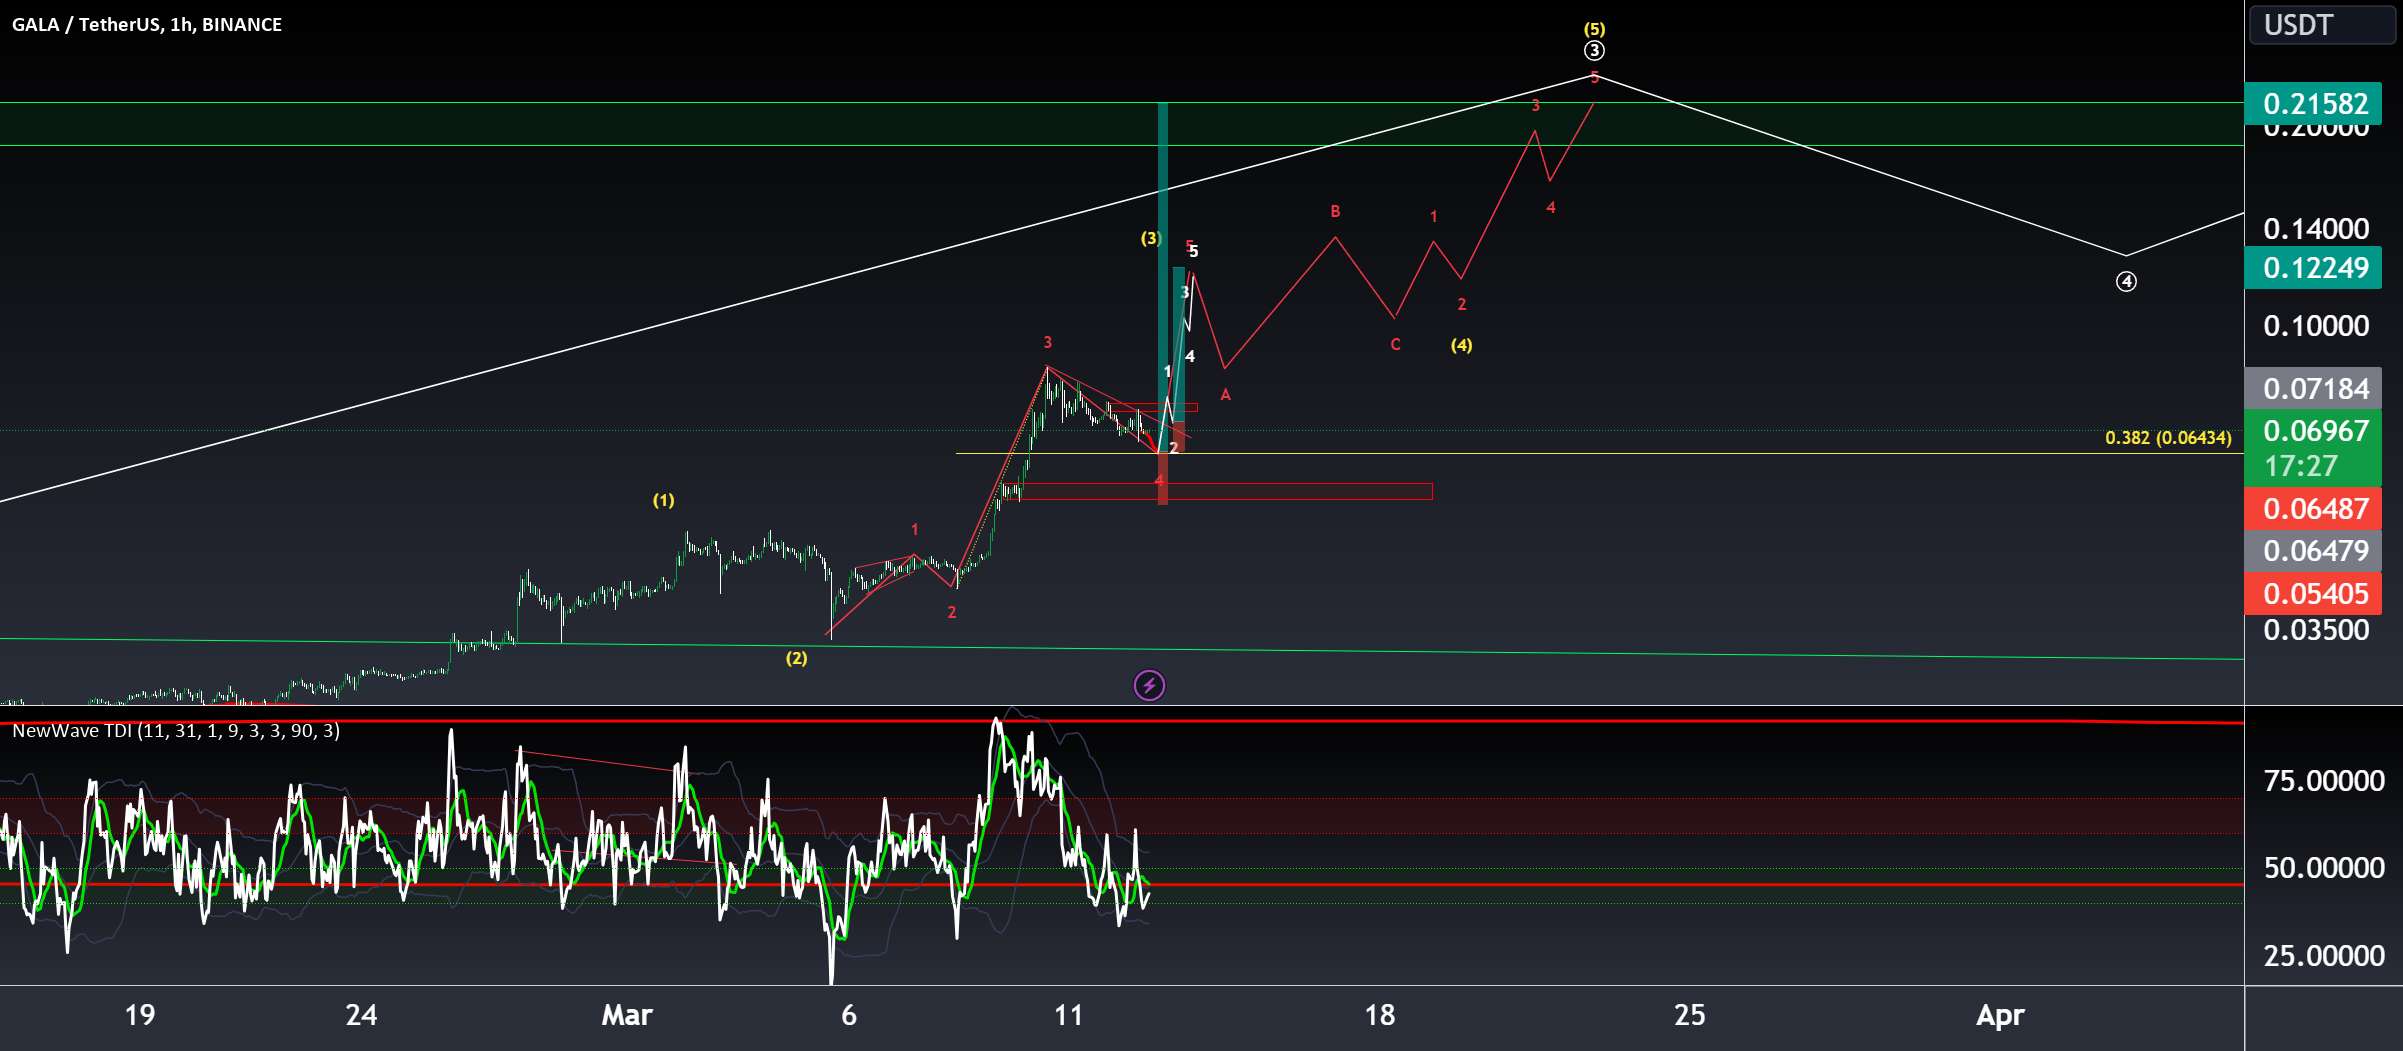Click the Fibonacci 0.382 (0.06434) label
The width and height of the screenshot is (2403, 1051).
(x=2168, y=438)
